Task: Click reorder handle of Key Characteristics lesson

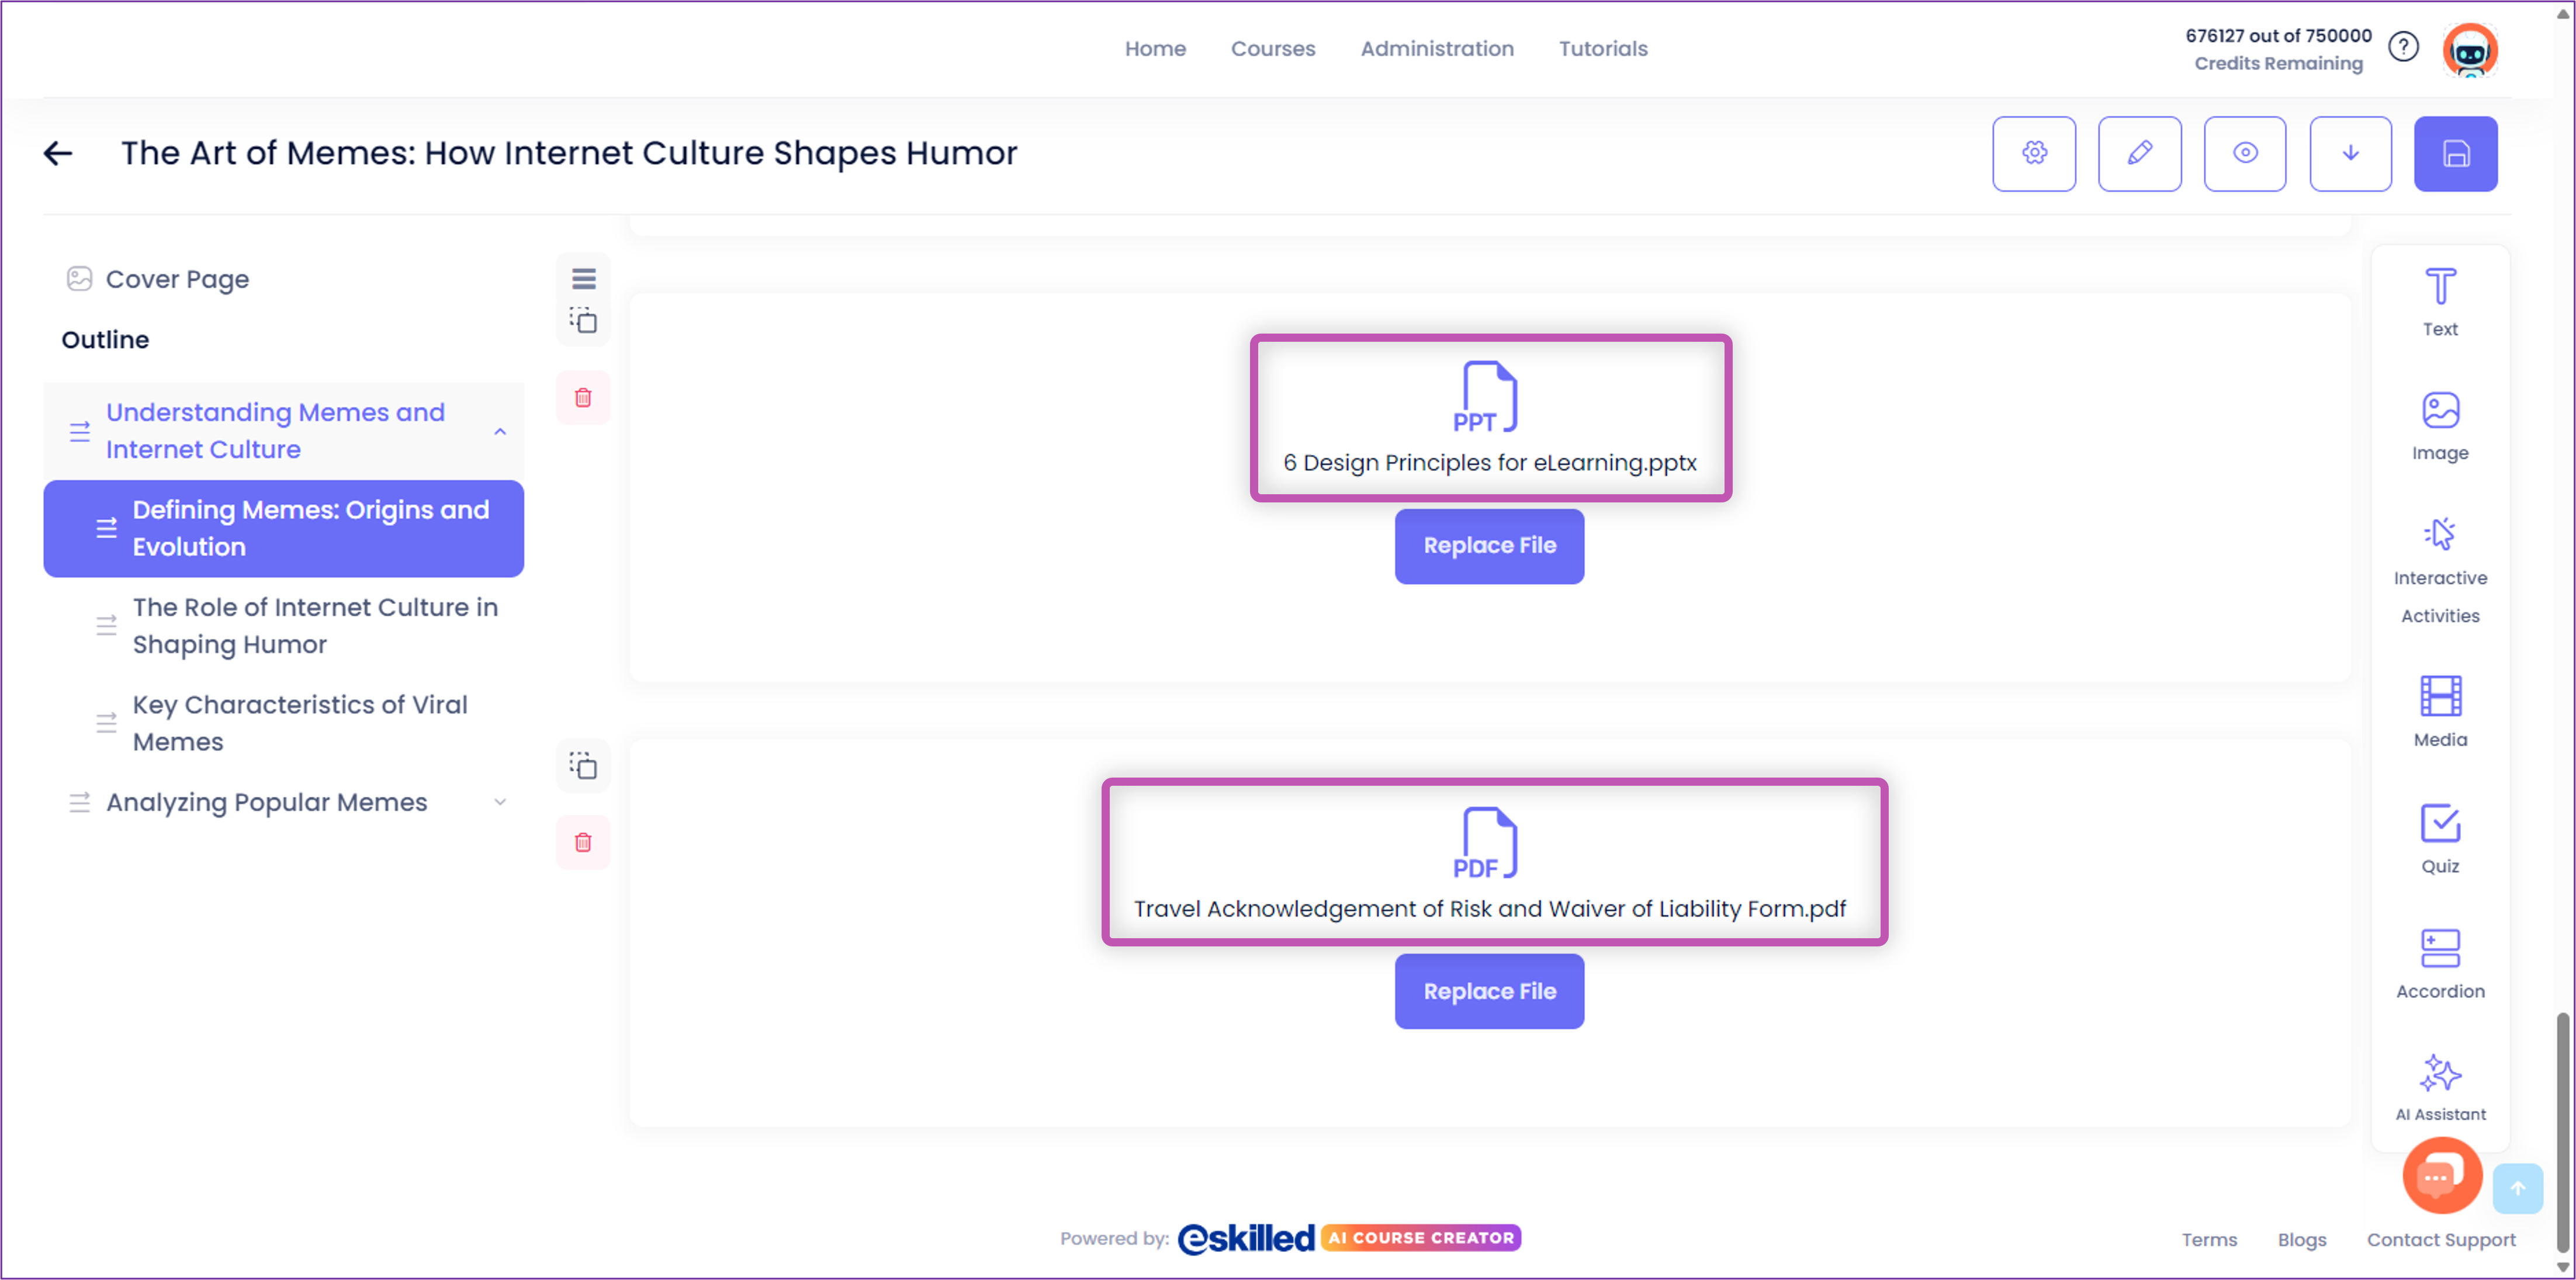Action: pos(106,723)
